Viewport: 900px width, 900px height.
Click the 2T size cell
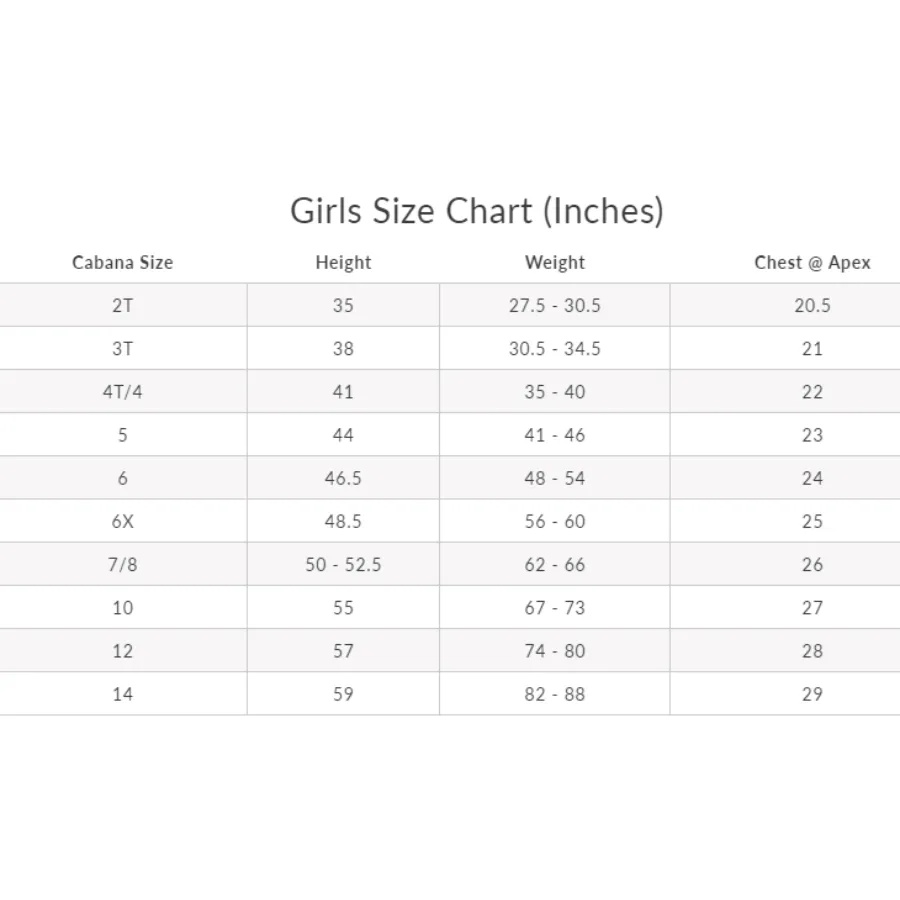click(x=122, y=306)
